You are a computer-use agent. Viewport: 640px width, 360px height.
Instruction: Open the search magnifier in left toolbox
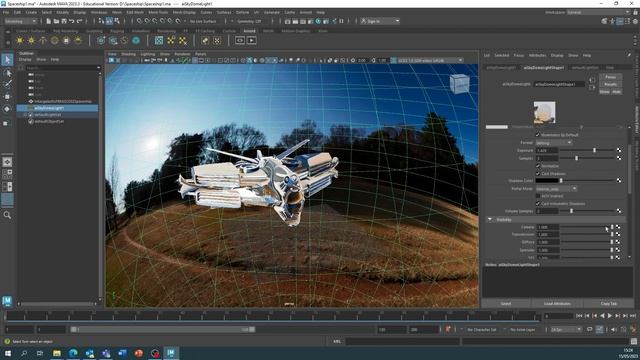(x=7, y=215)
